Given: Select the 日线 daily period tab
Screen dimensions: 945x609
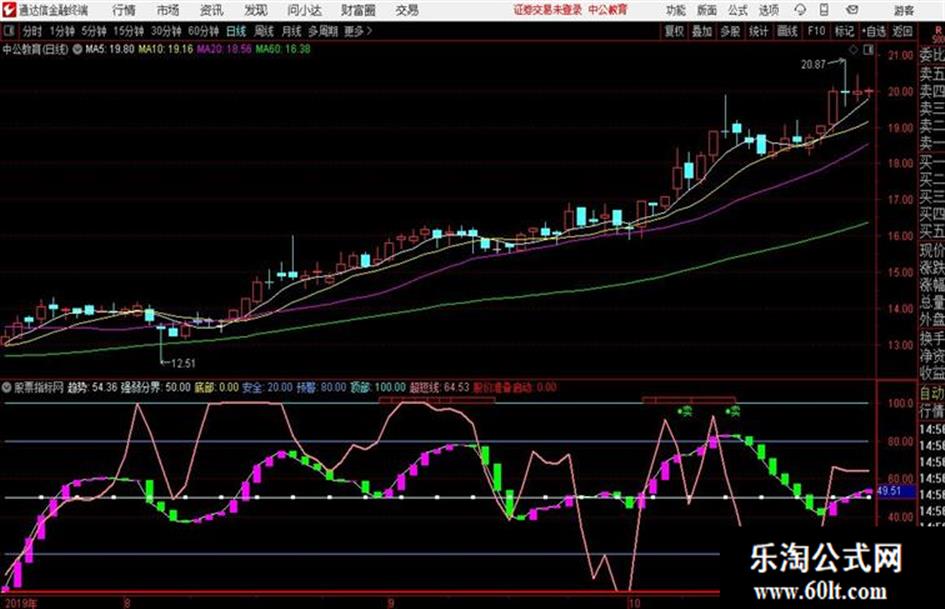Looking at the screenshot, I should click(236, 31).
